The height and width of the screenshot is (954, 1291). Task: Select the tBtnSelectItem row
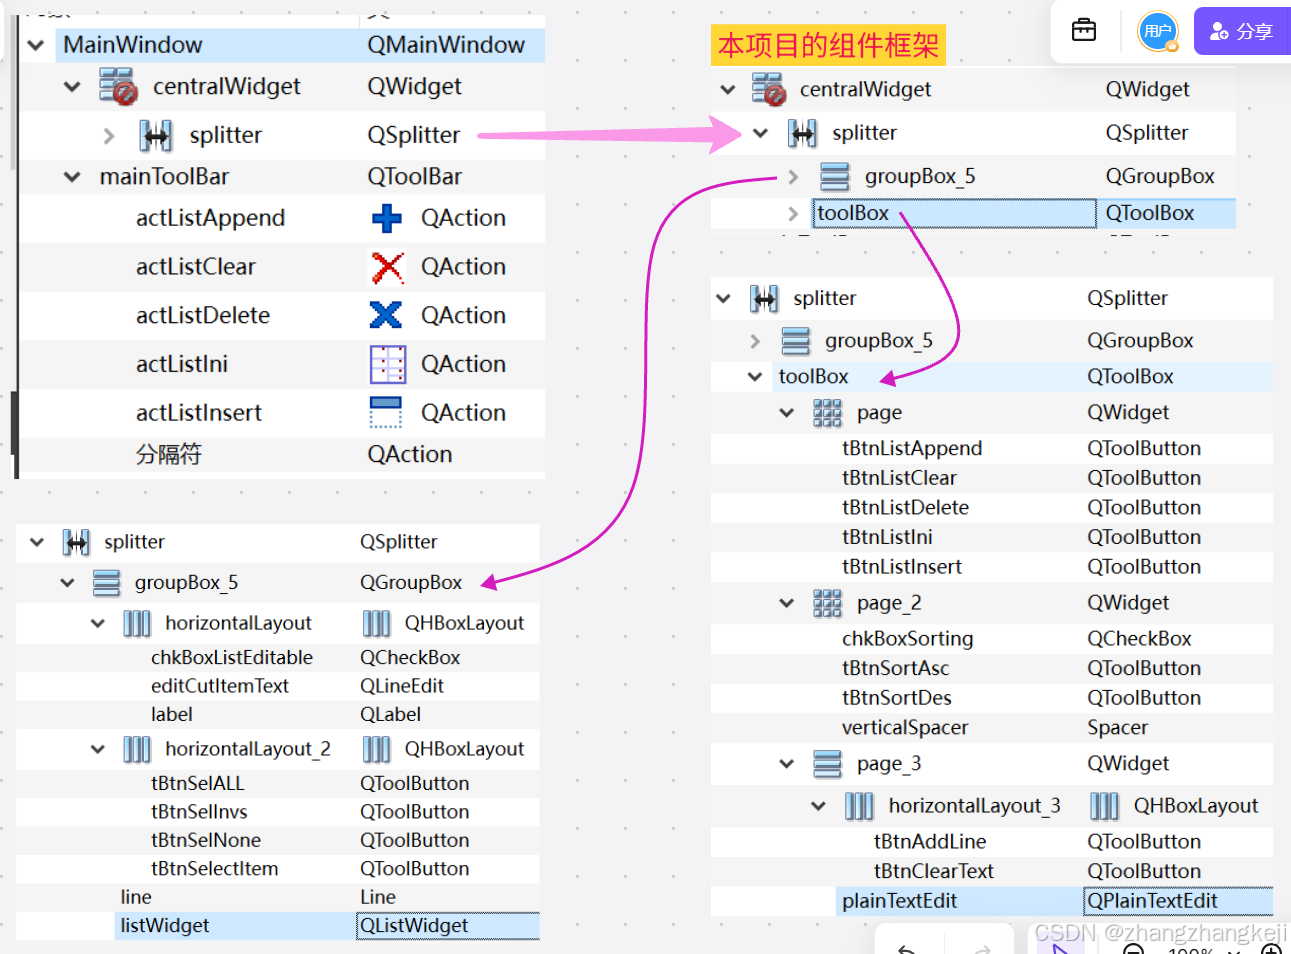pos(278,869)
